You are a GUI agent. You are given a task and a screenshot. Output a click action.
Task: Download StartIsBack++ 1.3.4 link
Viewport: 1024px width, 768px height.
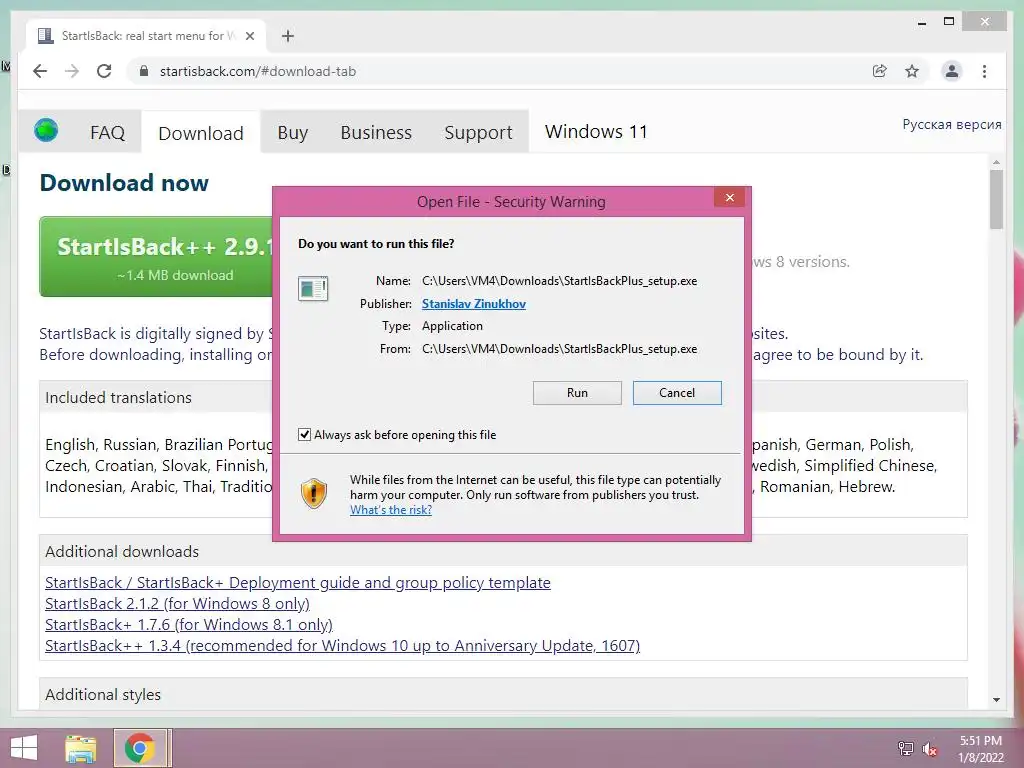(x=342, y=645)
